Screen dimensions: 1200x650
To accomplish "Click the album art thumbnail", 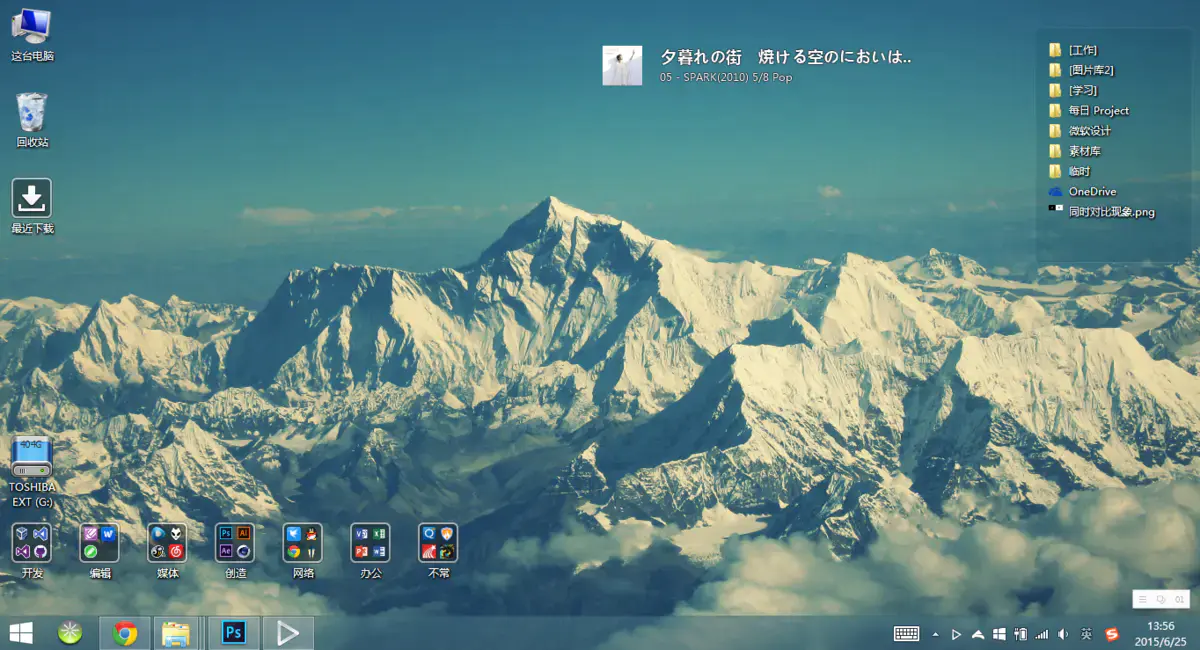I will (x=622, y=65).
